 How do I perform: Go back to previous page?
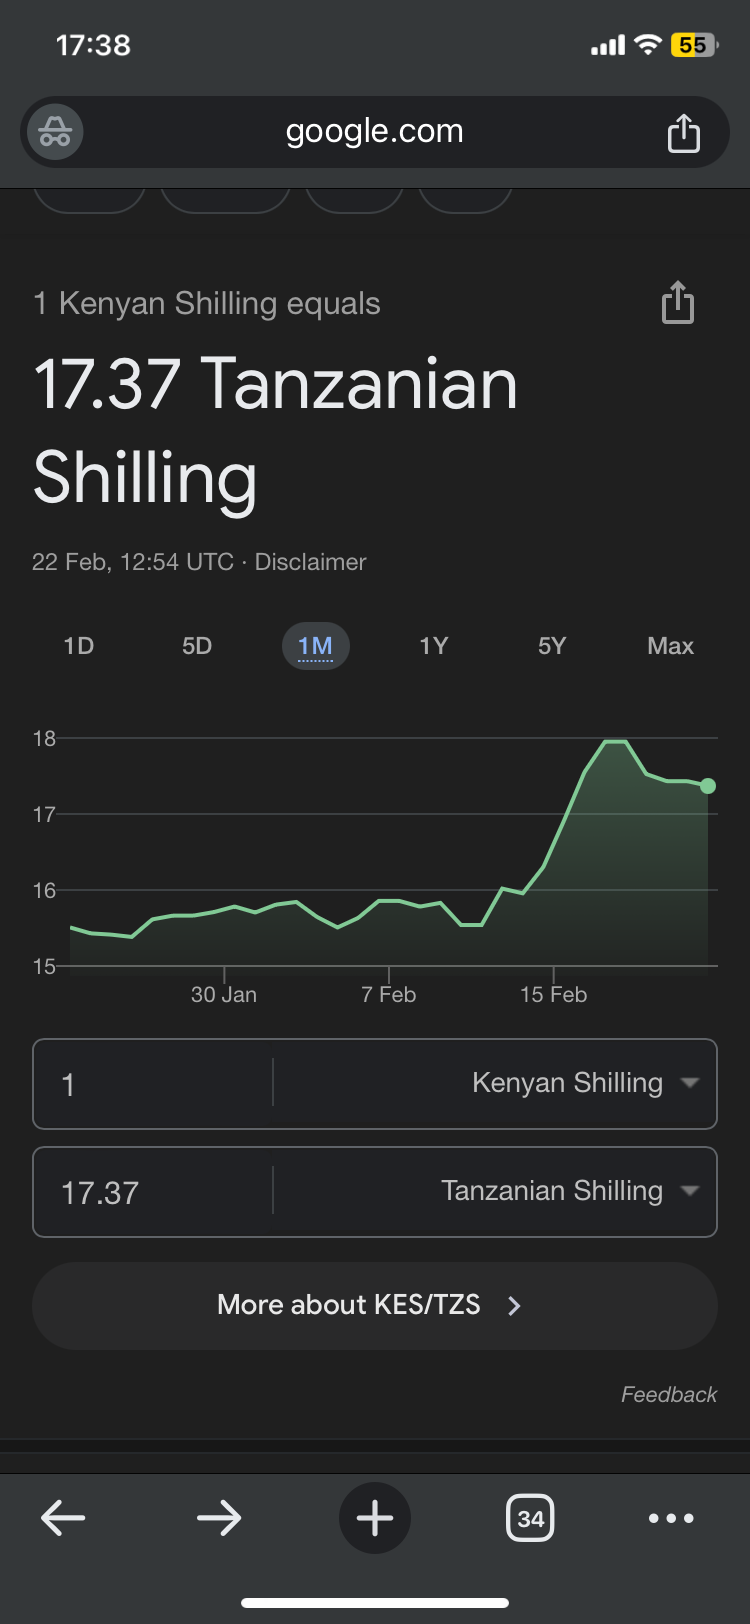click(63, 1518)
